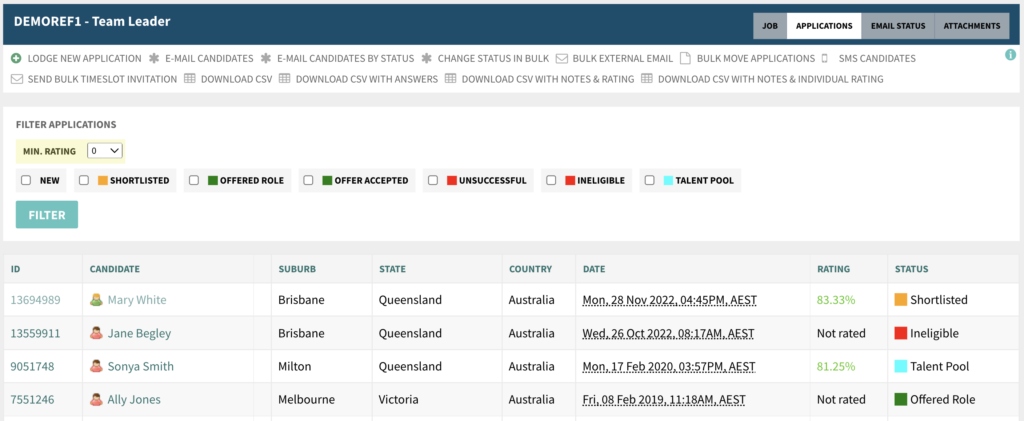Click Mary White's green avatar icon
The width and height of the screenshot is (1024, 421).
coord(97,300)
